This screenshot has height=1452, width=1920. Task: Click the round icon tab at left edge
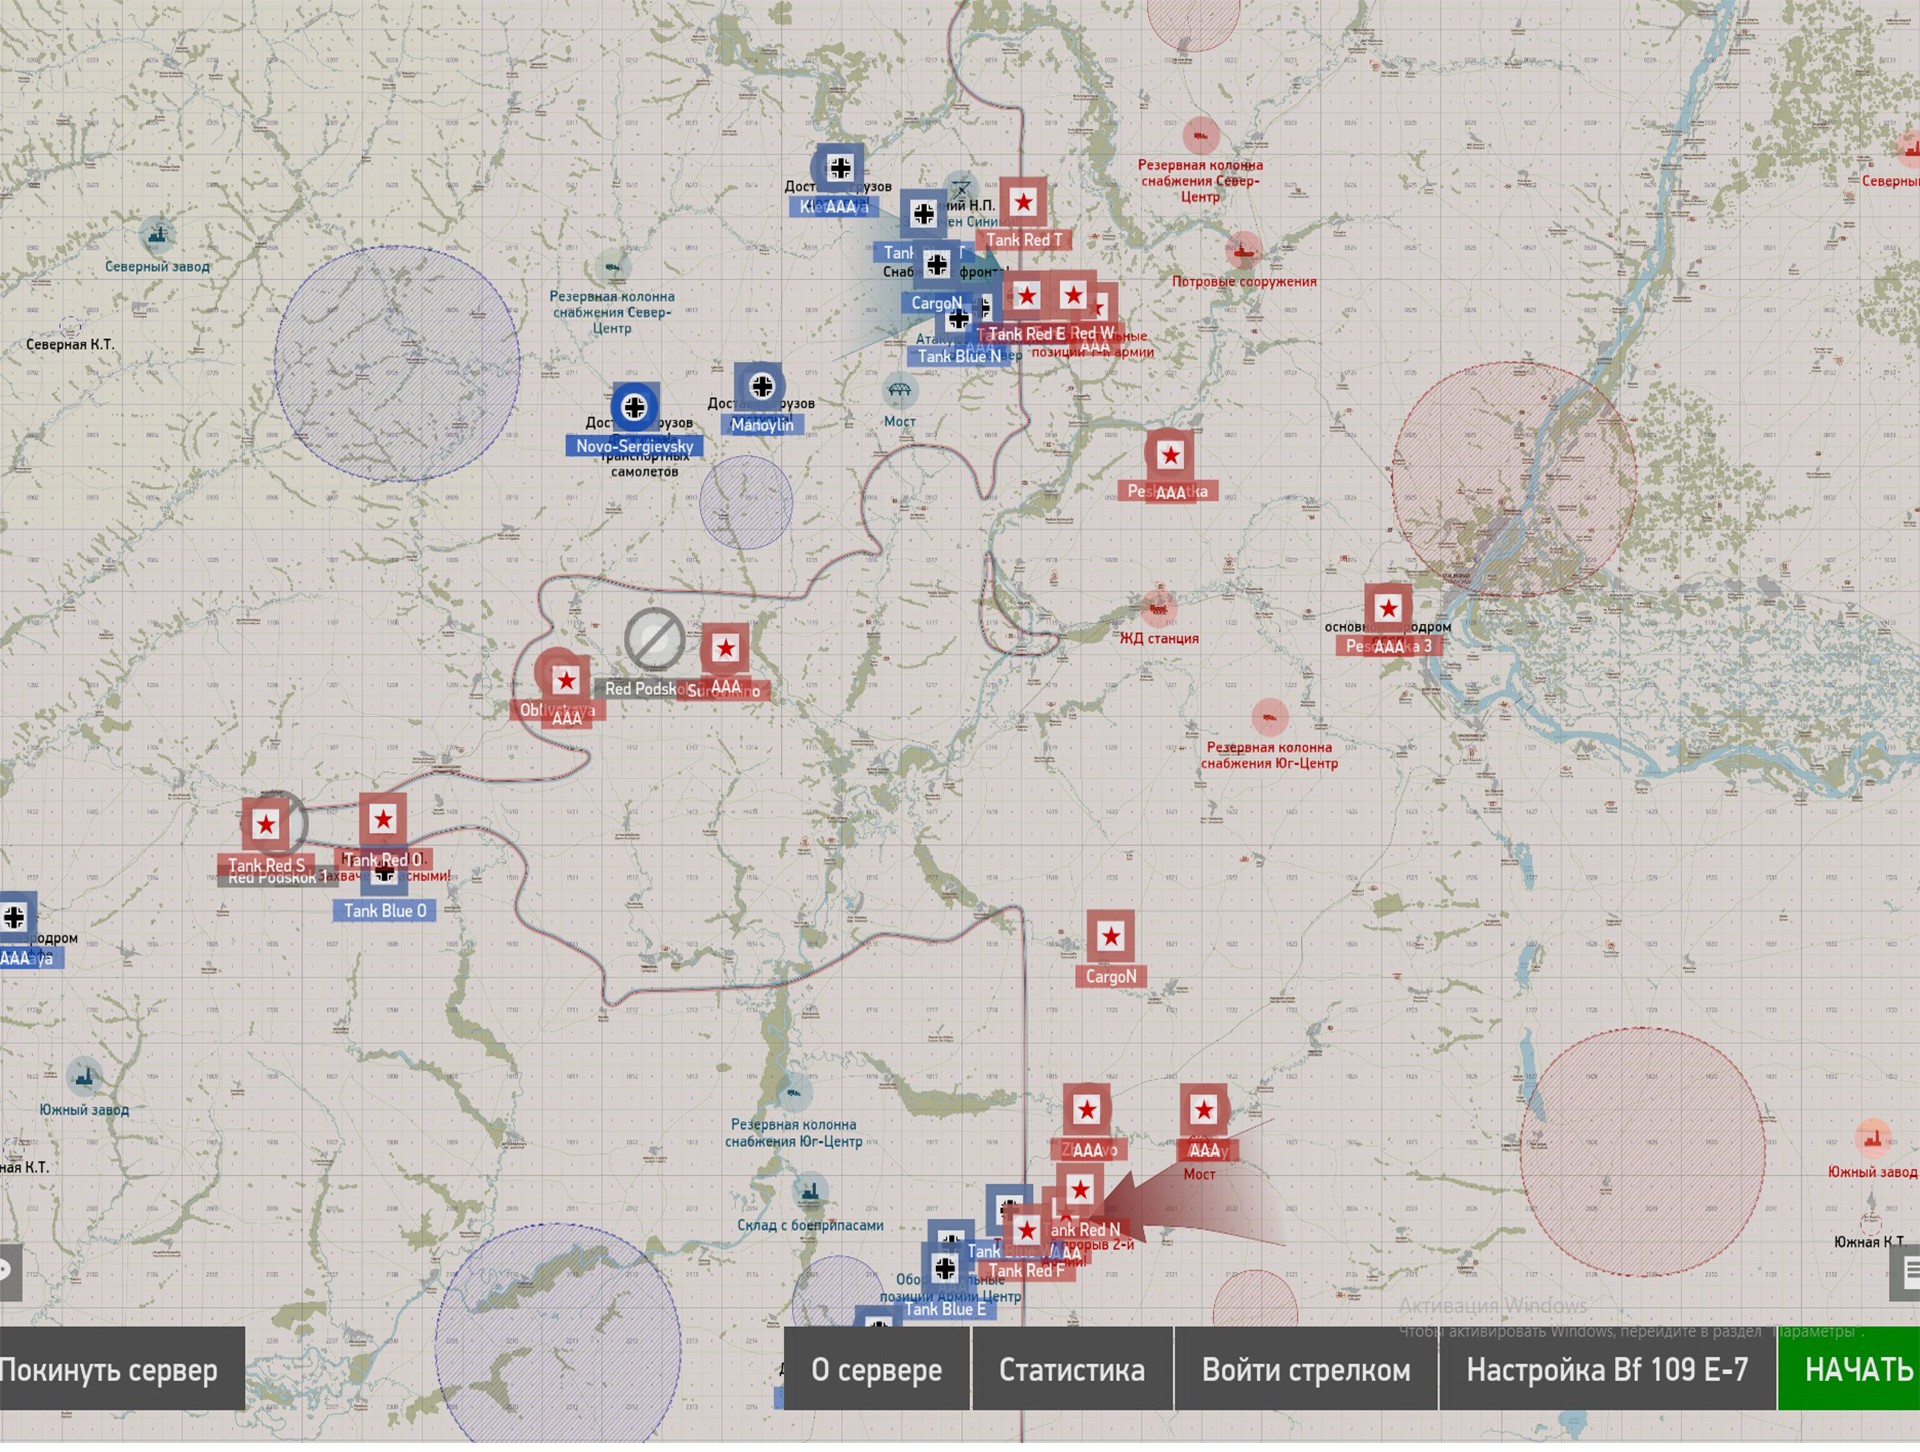tap(8, 1272)
